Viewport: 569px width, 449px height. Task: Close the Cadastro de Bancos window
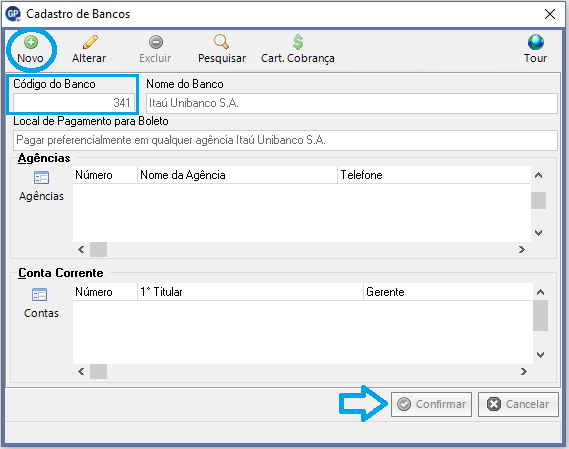[x=550, y=14]
